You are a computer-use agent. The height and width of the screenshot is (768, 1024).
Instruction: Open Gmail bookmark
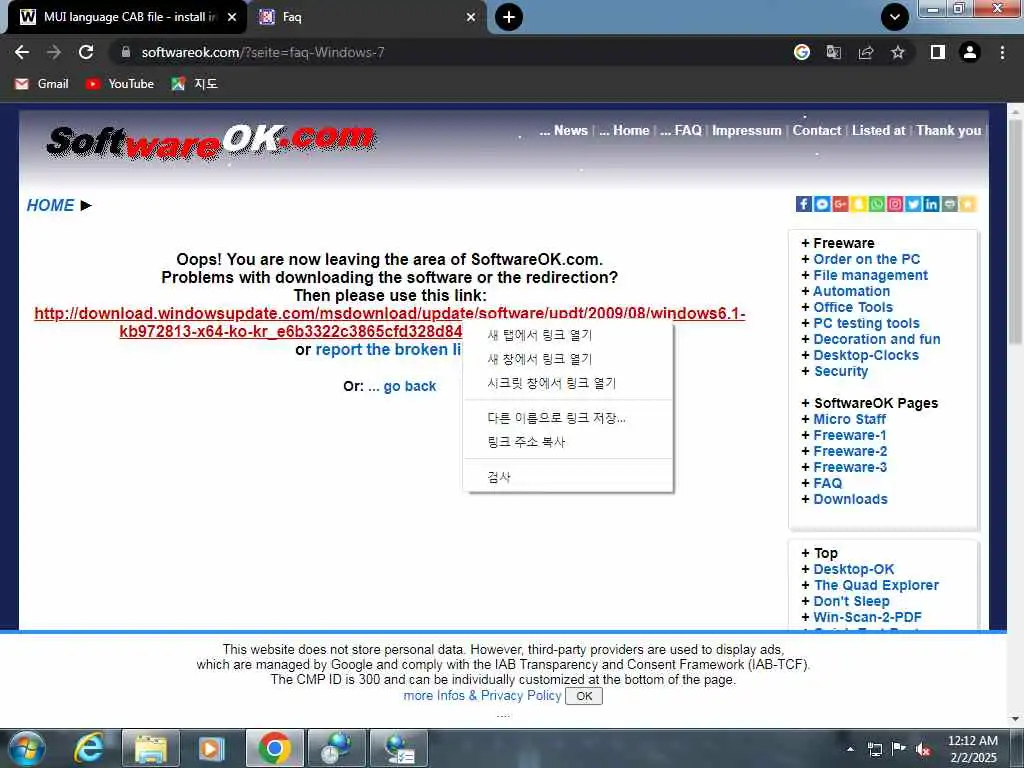point(42,84)
